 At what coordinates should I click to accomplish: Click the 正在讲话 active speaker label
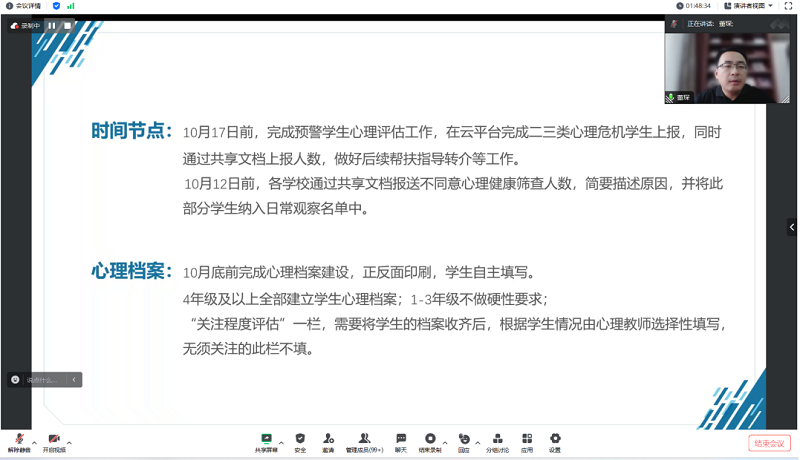710,23
